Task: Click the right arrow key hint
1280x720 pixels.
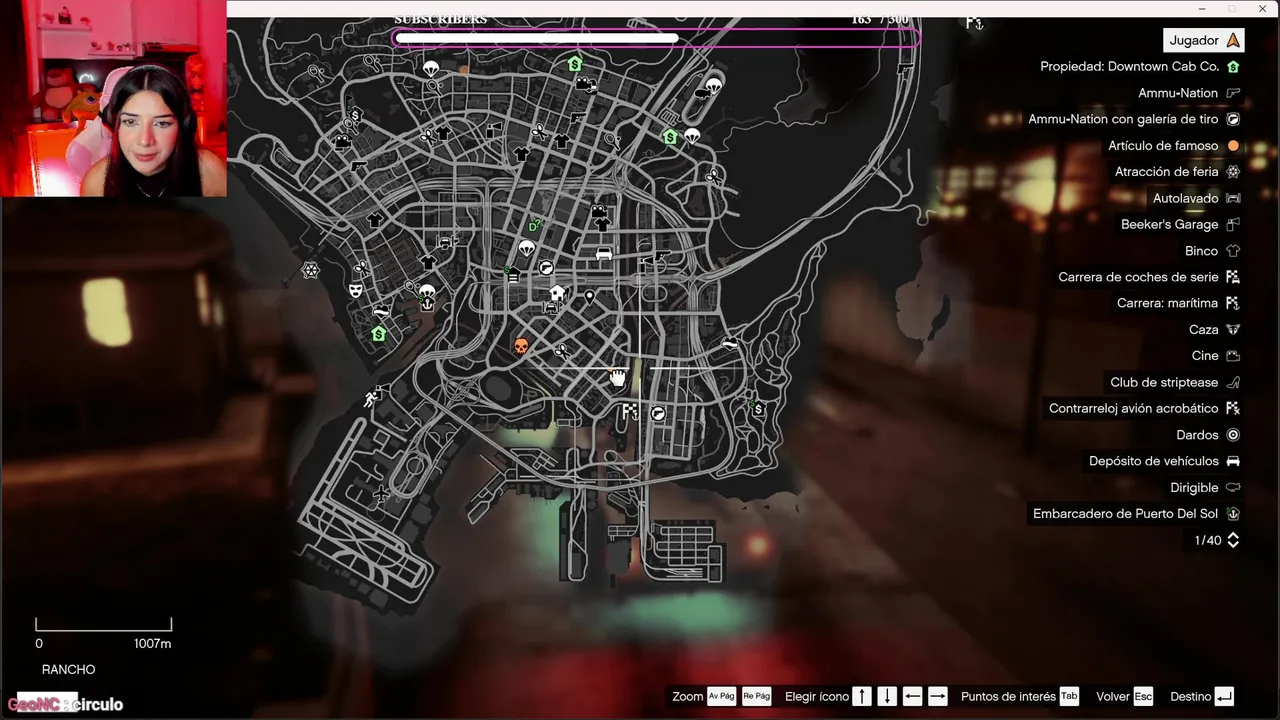Action: (937, 696)
